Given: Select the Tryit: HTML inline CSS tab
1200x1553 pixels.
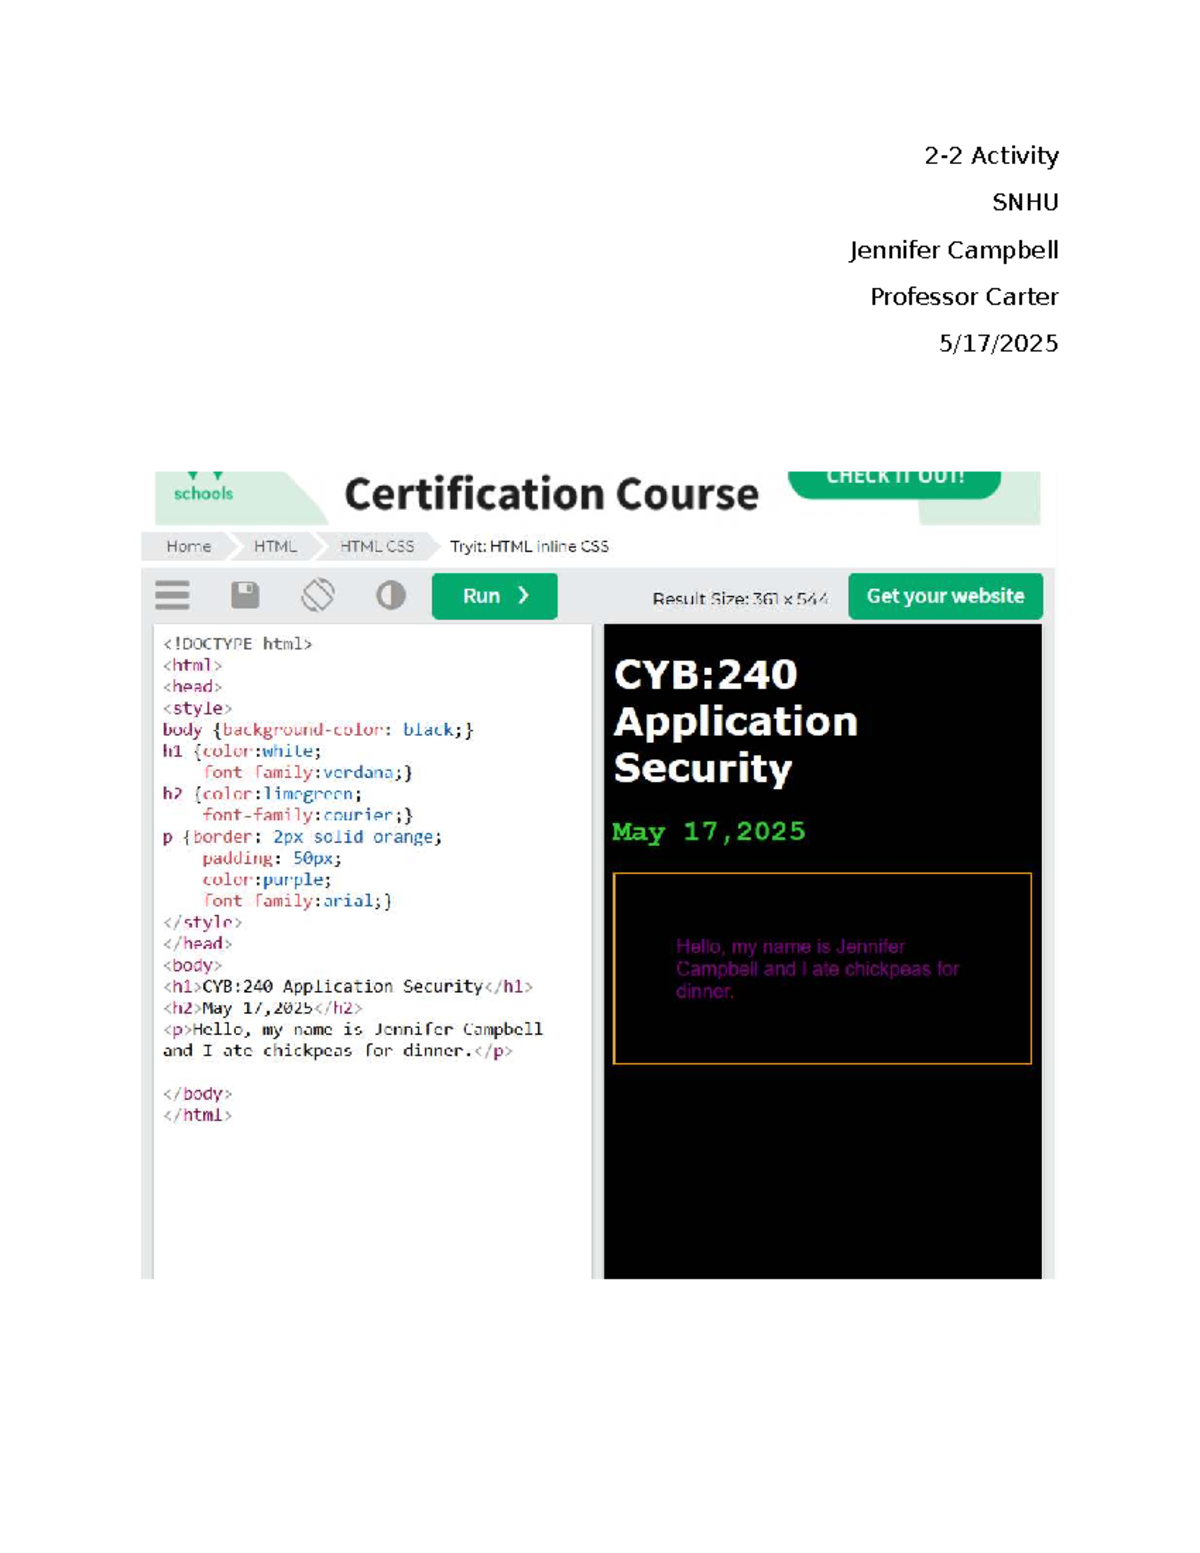Looking at the screenshot, I should tap(530, 546).
